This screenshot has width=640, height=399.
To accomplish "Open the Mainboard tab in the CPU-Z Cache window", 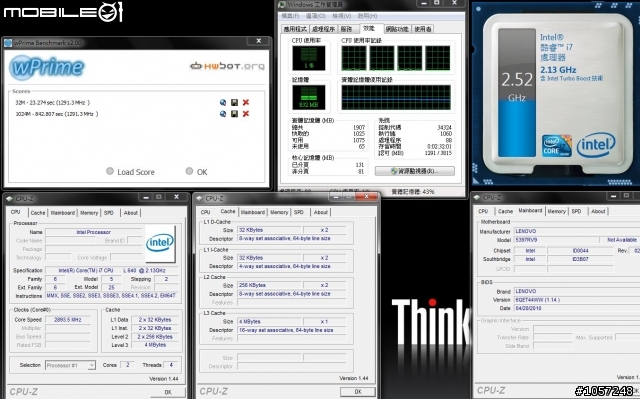I will pos(253,212).
